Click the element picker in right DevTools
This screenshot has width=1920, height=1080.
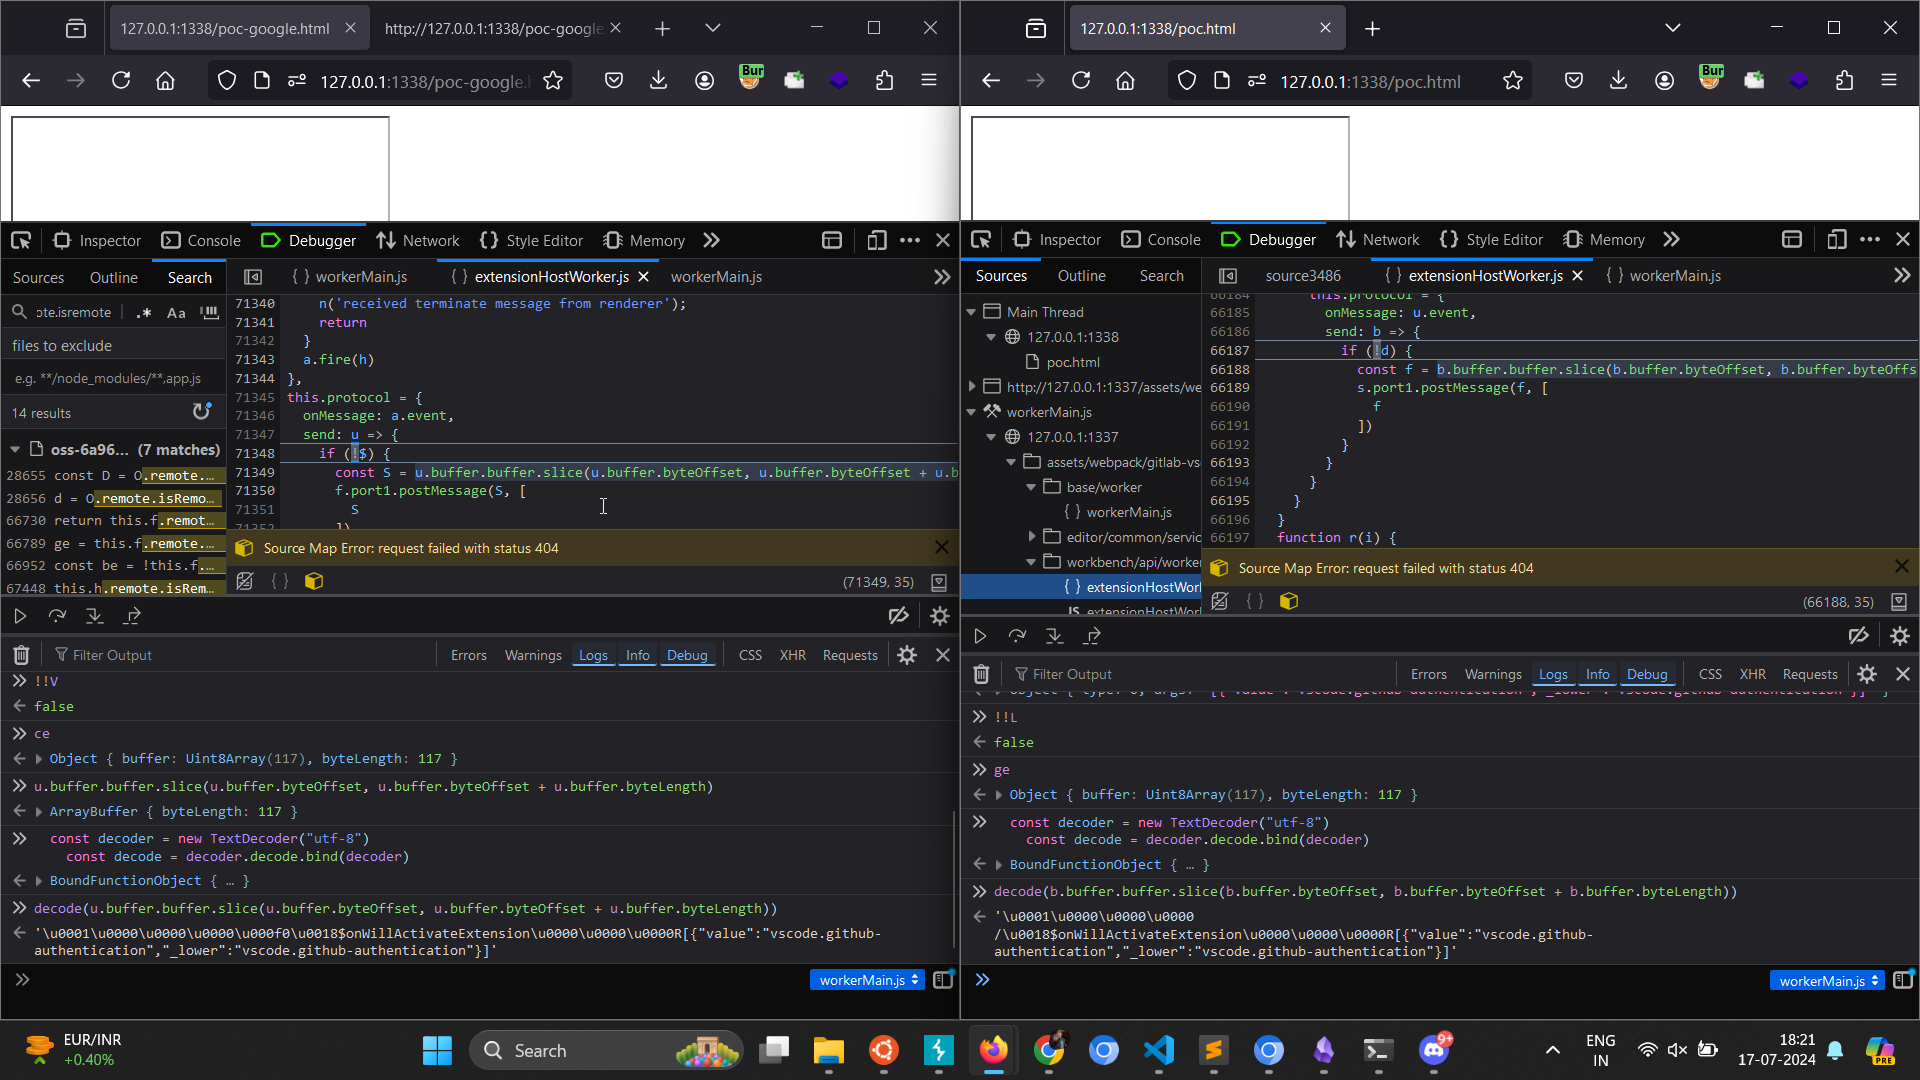click(981, 240)
